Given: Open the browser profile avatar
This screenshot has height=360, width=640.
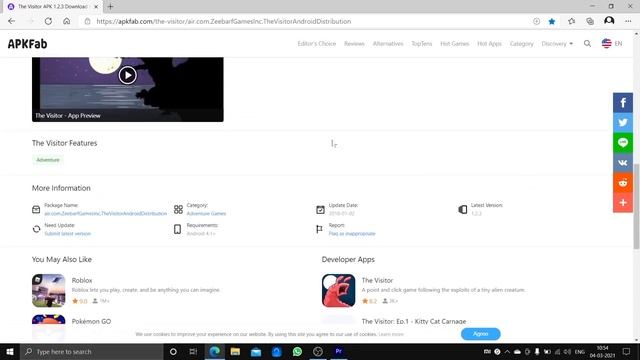Looking at the screenshot, I should click(x=609, y=21).
